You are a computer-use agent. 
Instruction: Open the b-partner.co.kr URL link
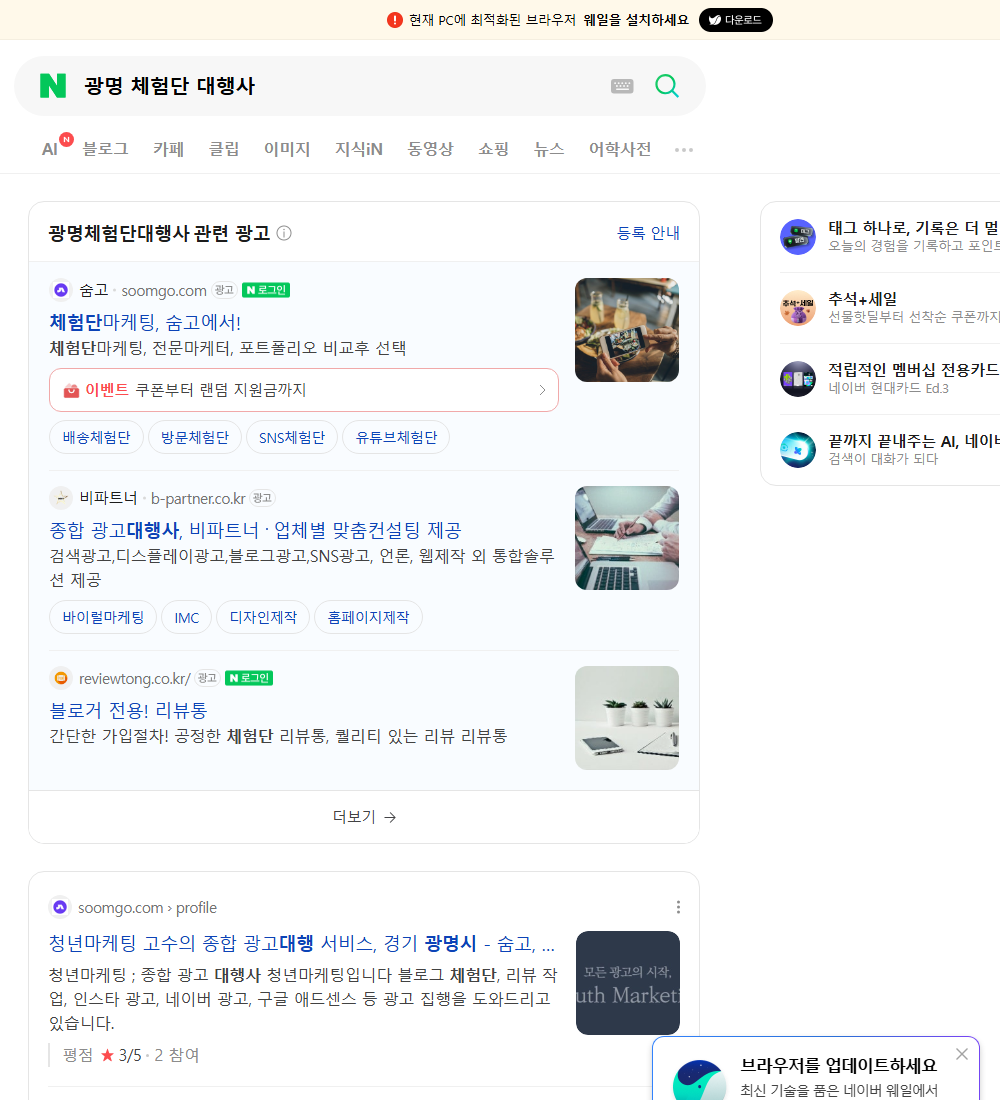199,499
